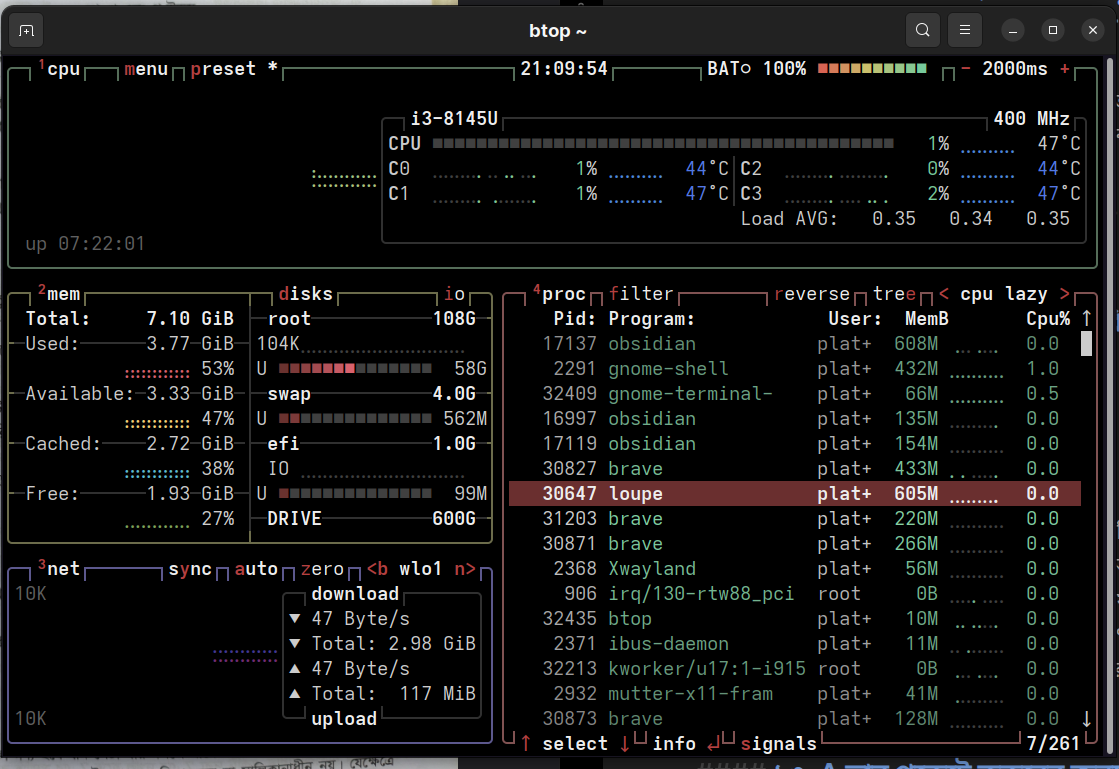
Task: Click the new tab icon in title bar
Action: [27, 31]
